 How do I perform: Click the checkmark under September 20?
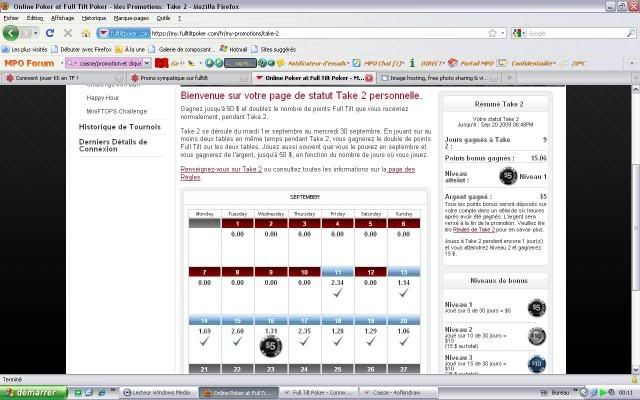pos(404,341)
